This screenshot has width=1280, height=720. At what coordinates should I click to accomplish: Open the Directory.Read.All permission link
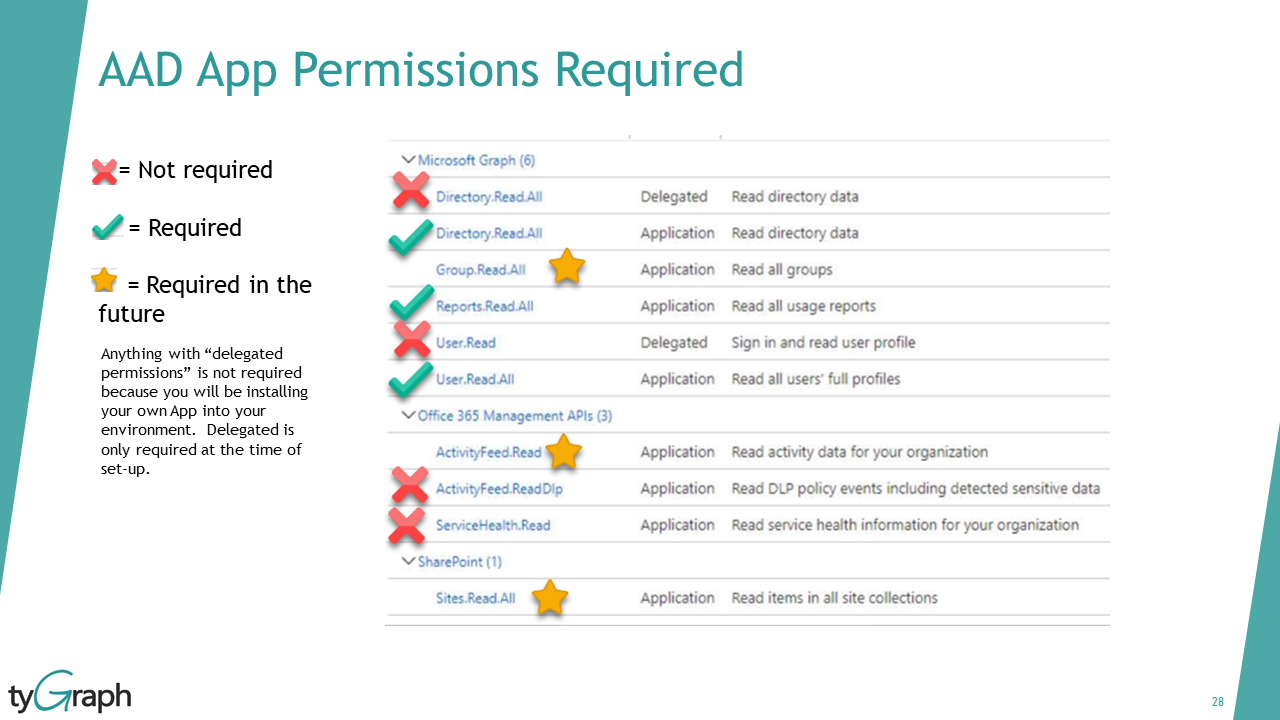(x=489, y=197)
